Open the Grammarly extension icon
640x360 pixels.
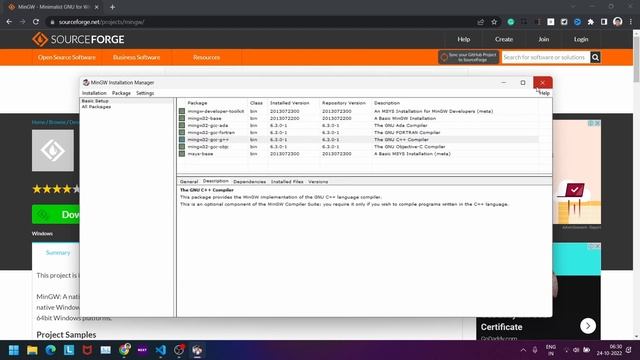[x=511, y=22]
